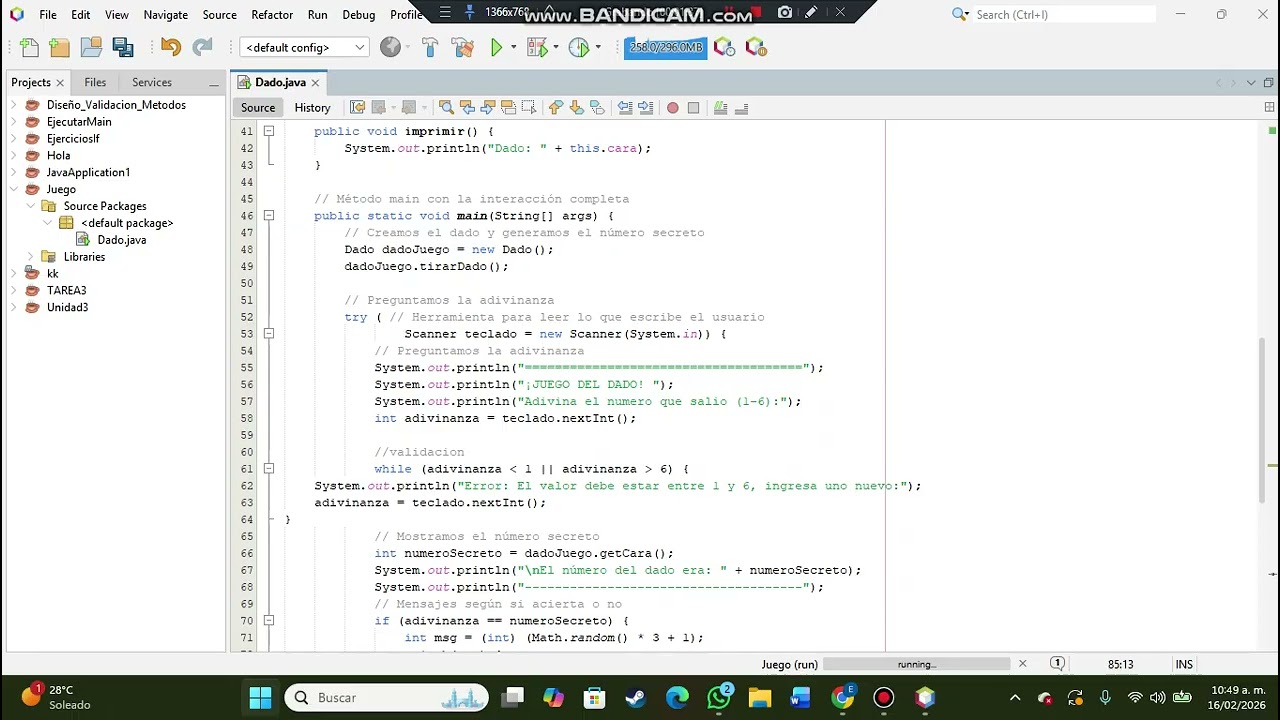
Task: Click the New Project toolbar icon
Action: coord(59,47)
